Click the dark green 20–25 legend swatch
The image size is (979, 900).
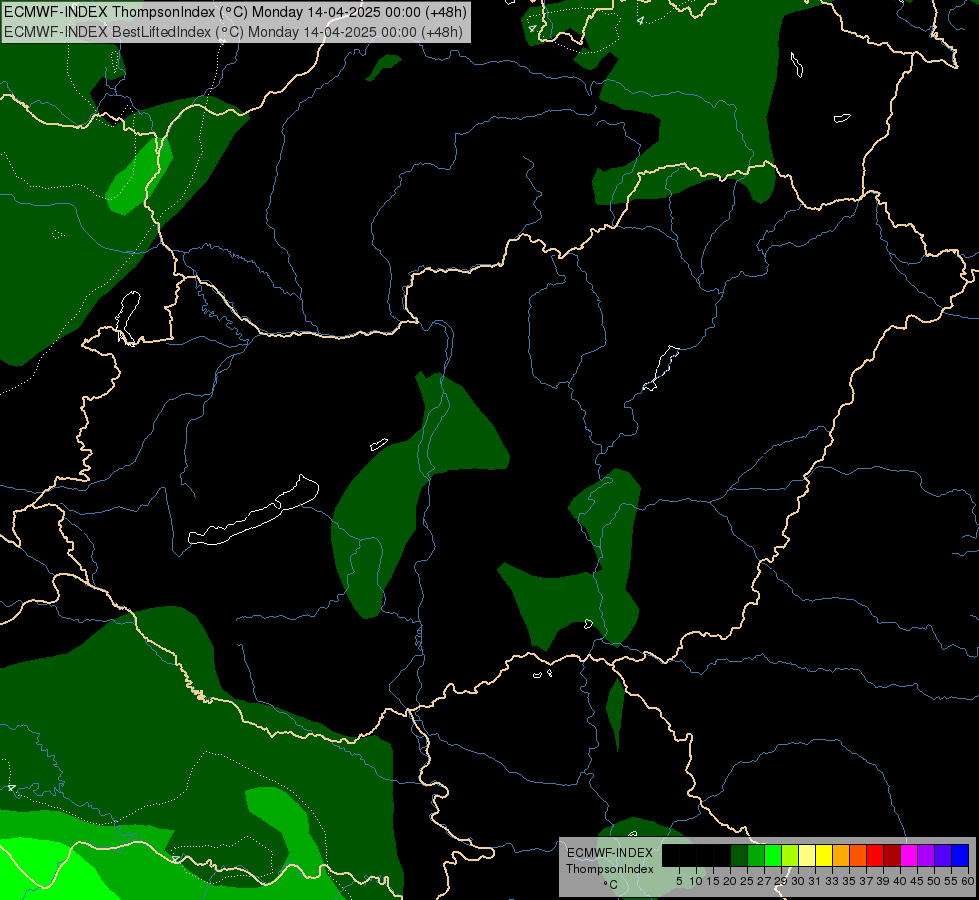(739, 855)
